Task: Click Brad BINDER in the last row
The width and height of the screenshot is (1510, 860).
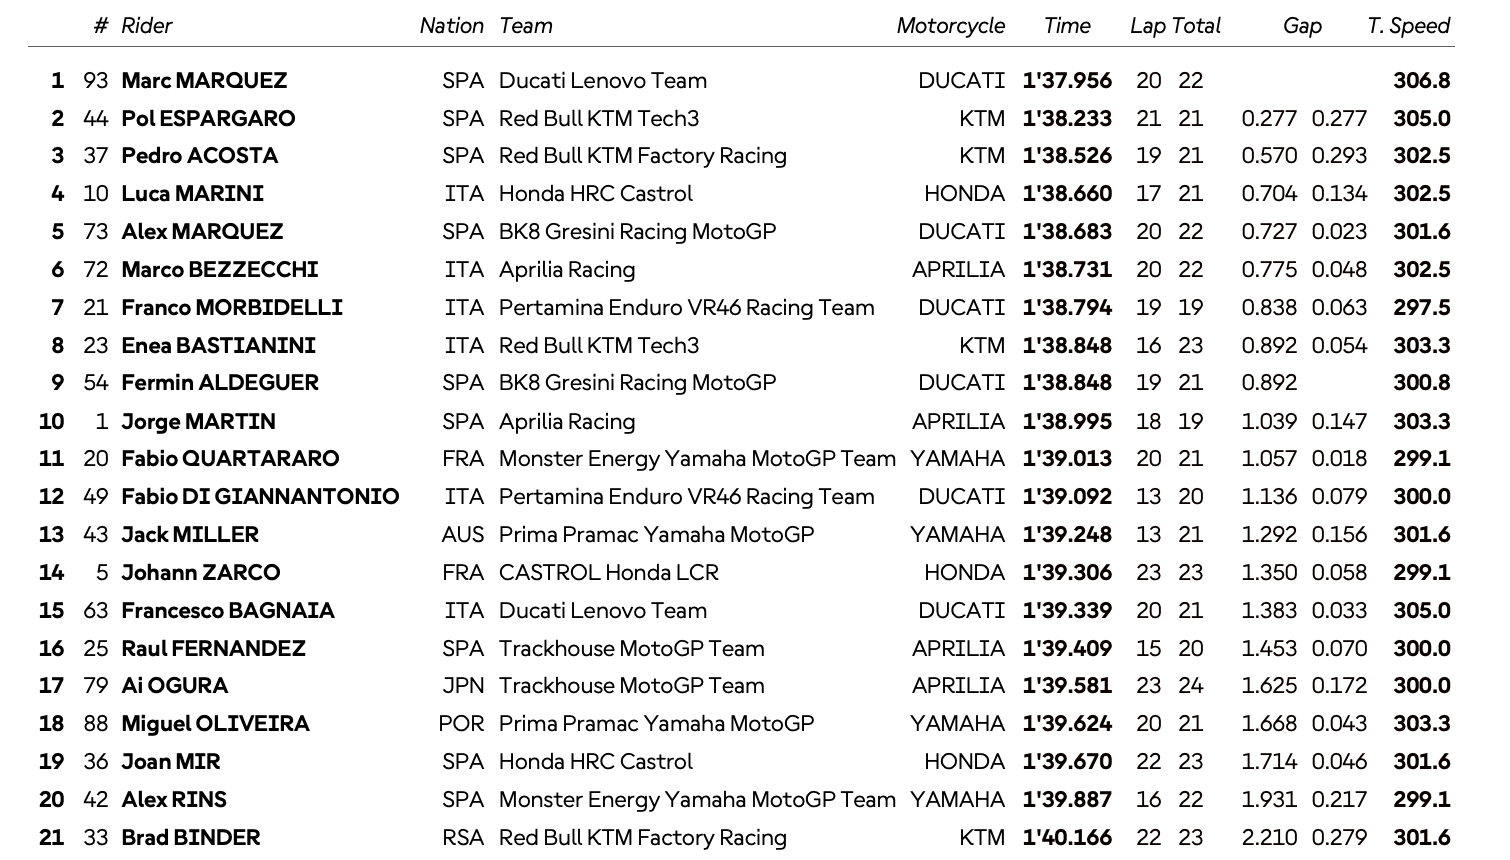Action: 190,838
